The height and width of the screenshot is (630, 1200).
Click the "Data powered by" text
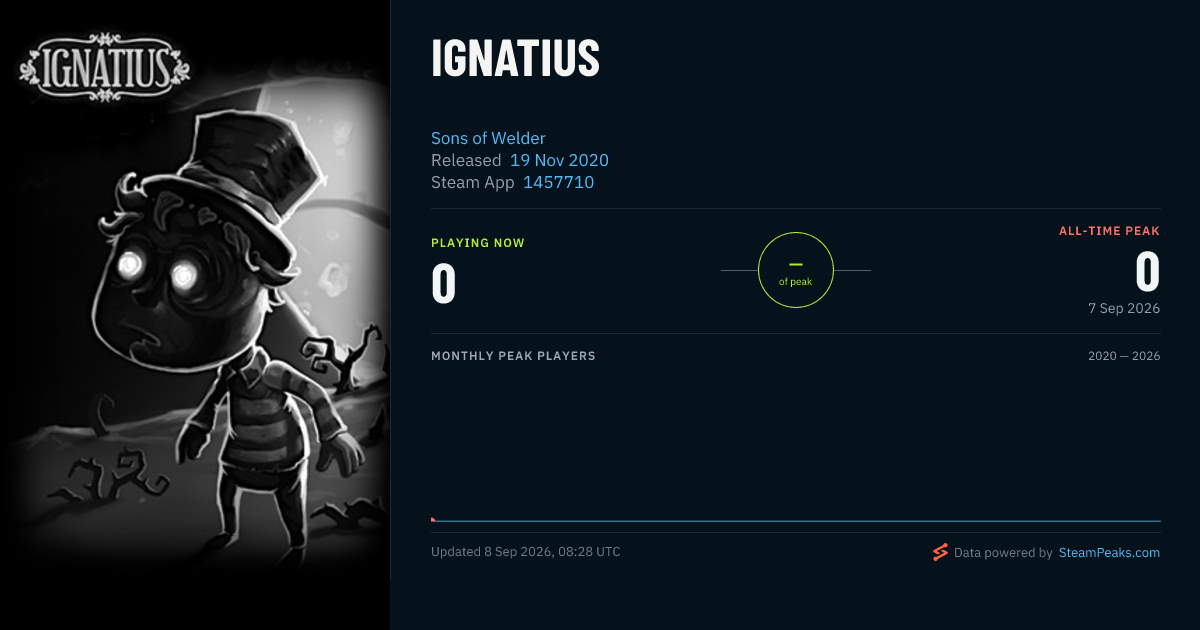pyautogui.click(x=1003, y=552)
